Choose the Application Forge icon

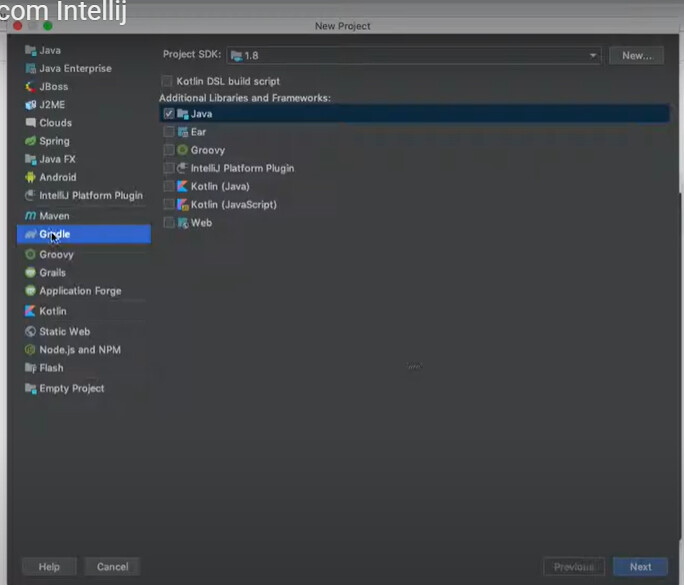point(31,291)
